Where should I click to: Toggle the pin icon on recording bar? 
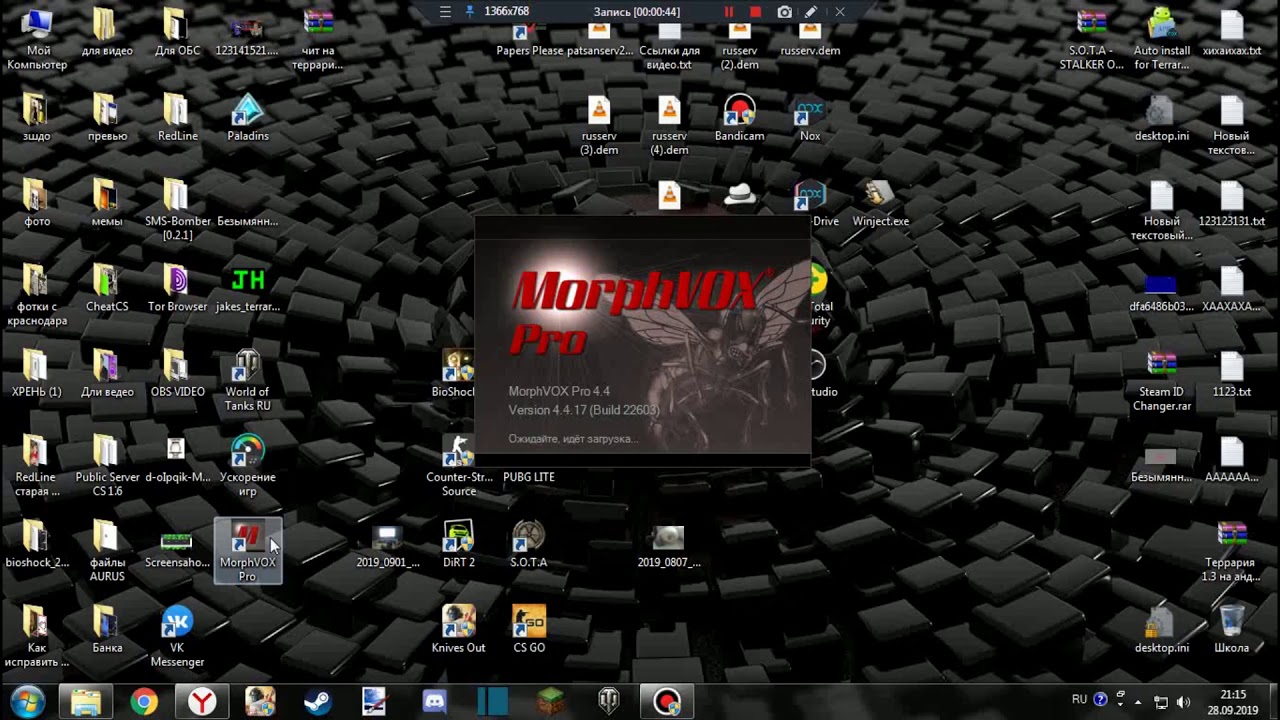point(470,12)
